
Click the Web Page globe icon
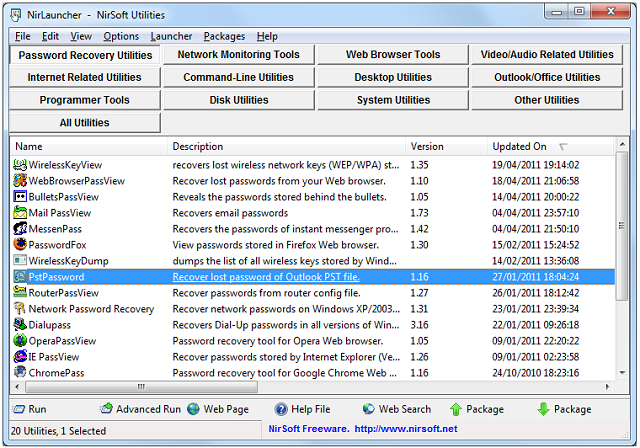click(193, 409)
